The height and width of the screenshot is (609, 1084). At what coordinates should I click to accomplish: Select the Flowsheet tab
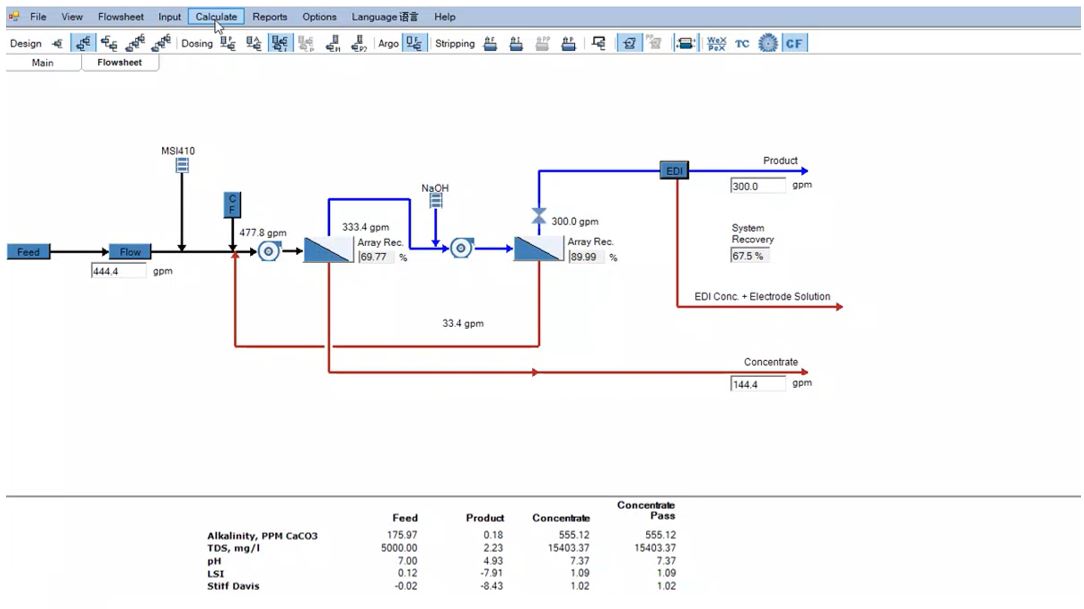point(120,63)
